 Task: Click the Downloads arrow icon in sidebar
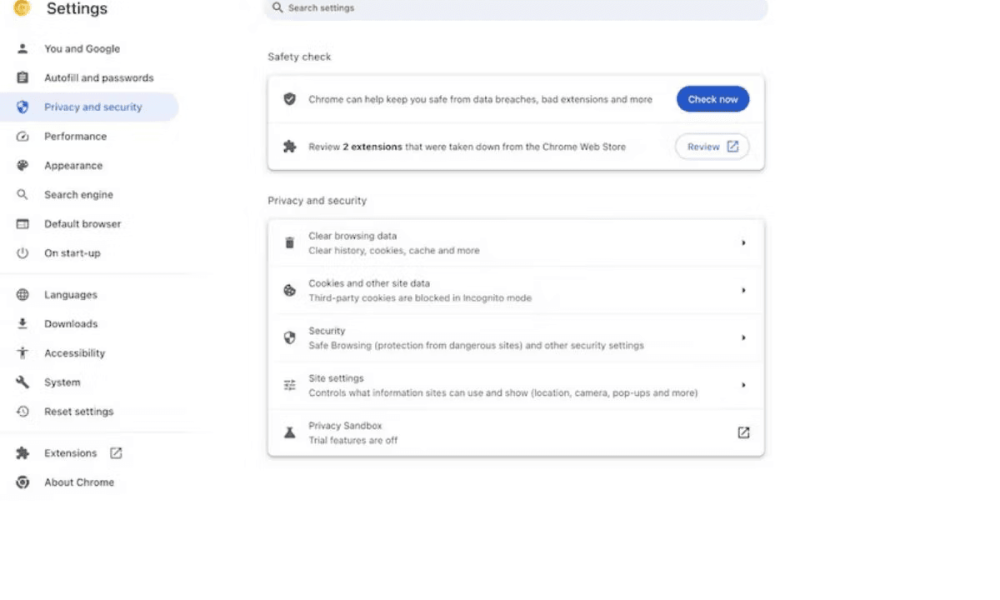[22, 324]
